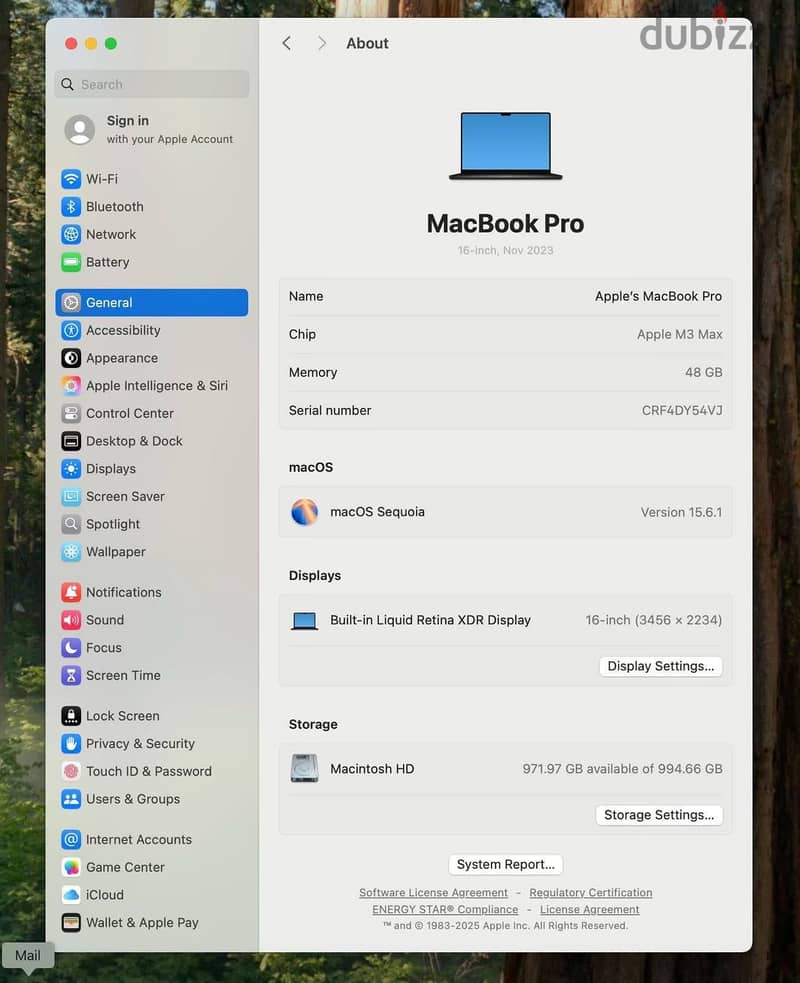Open Storage Settings button
The image size is (800, 983).
659,814
